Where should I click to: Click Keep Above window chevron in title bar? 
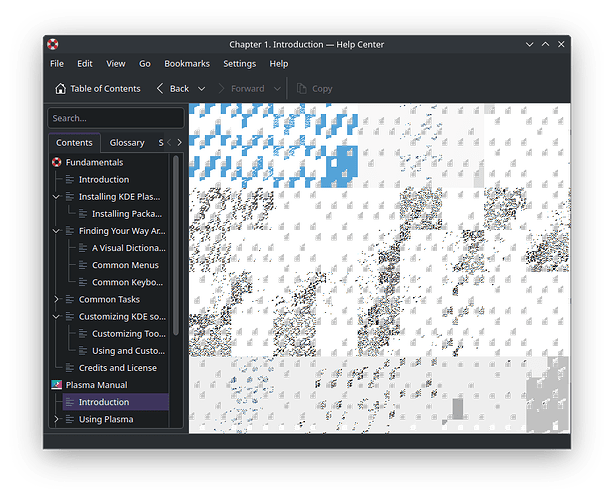(545, 45)
